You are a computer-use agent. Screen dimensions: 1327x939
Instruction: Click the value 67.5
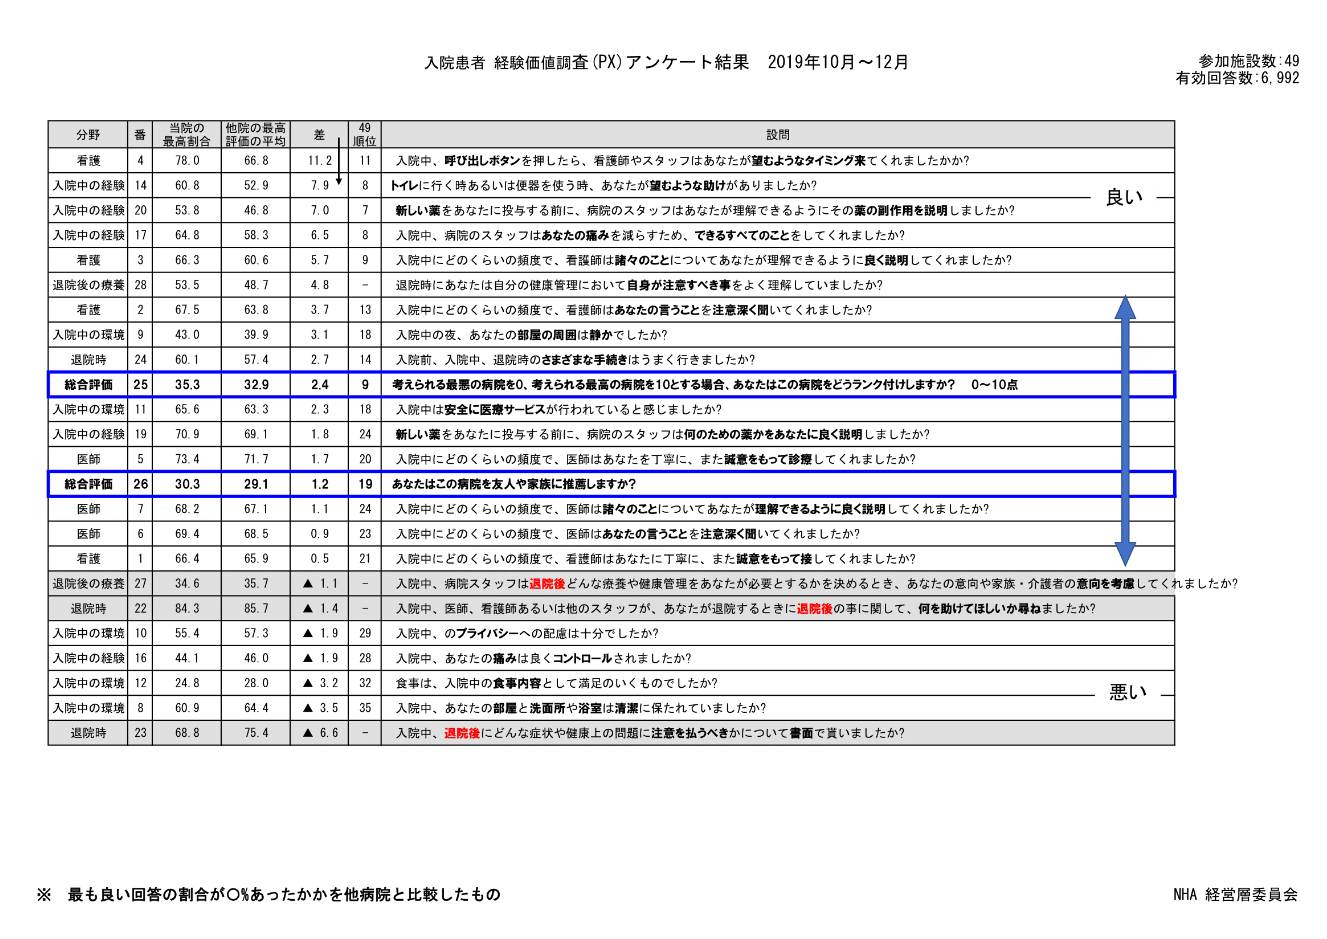[x=187, y=310]
